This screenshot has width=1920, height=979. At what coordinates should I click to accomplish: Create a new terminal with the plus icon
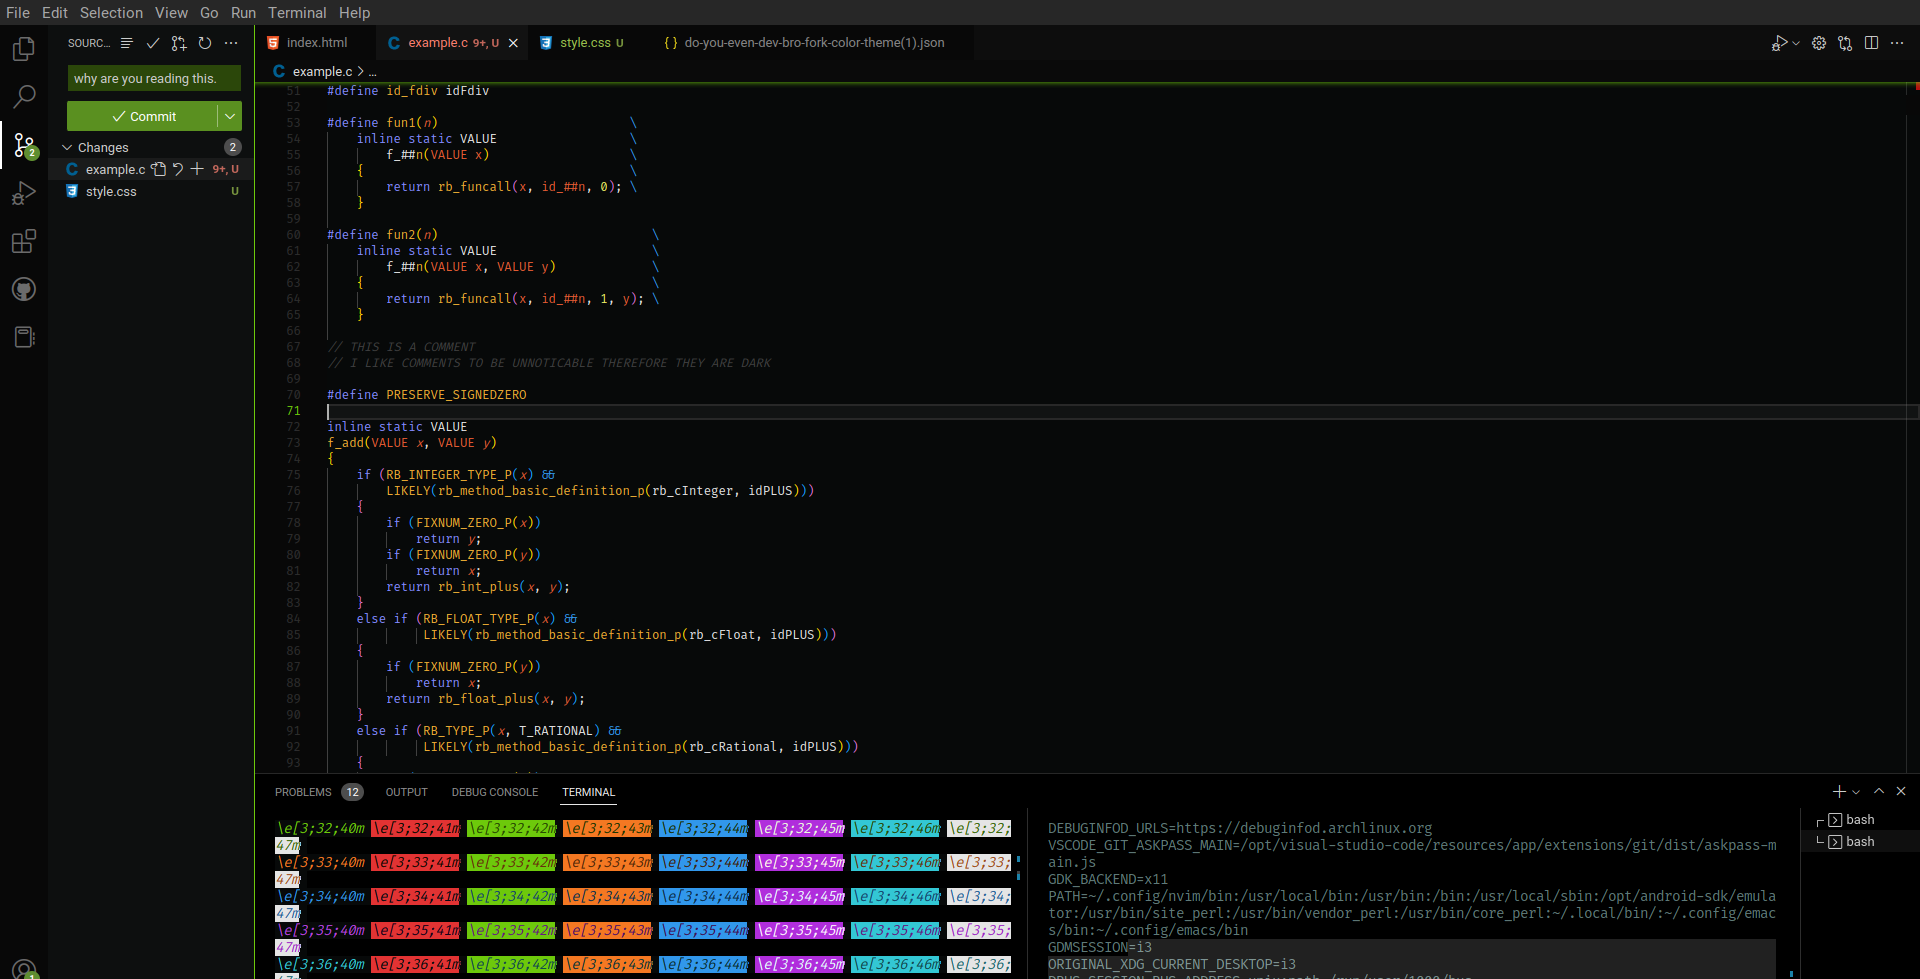coord(1839,791)
